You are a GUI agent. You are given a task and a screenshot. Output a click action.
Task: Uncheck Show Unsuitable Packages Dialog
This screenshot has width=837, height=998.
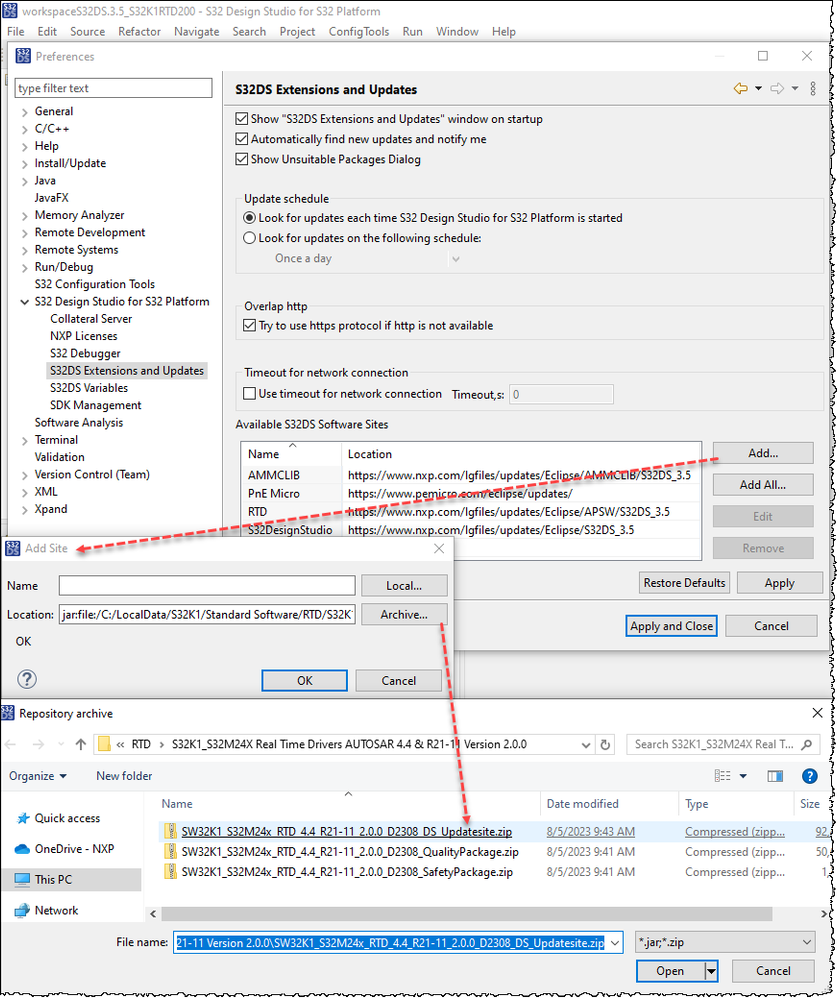point(242,159)
